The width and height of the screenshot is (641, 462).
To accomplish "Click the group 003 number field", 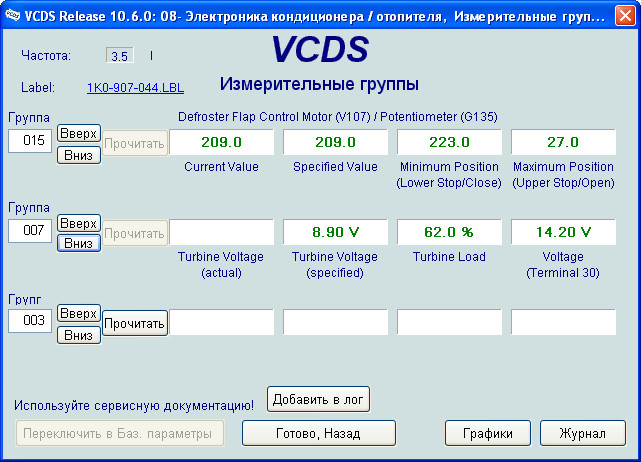I will [x=30, y=321].
